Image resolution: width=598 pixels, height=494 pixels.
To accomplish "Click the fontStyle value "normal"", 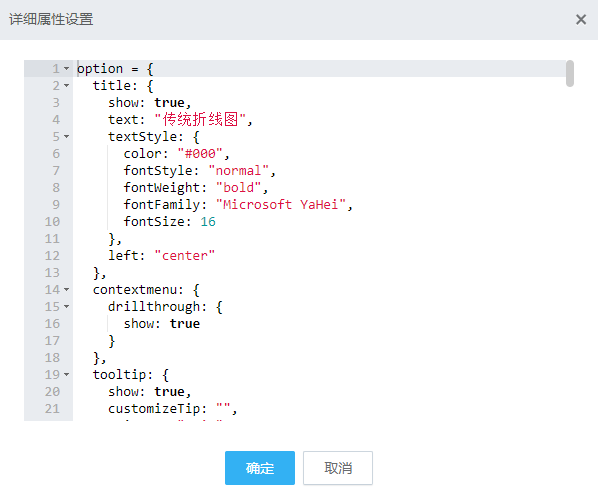I will pyautogui.click(x=238, y=171).
